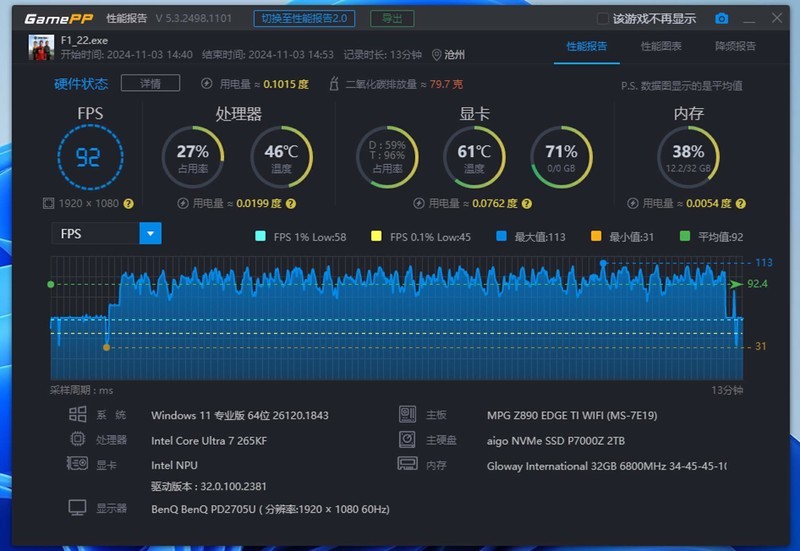Click the power icon beside processor 0.0199 度

coord(183,204)
